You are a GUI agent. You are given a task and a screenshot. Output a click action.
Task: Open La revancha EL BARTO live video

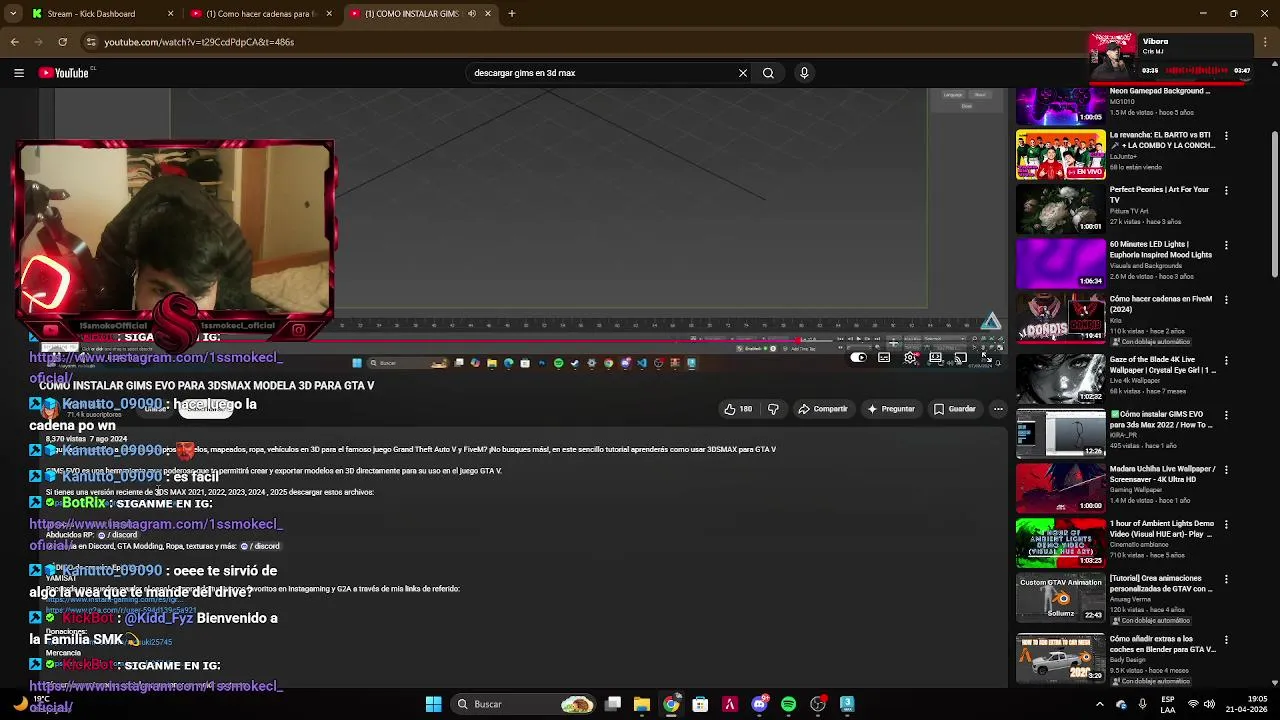1061,155
